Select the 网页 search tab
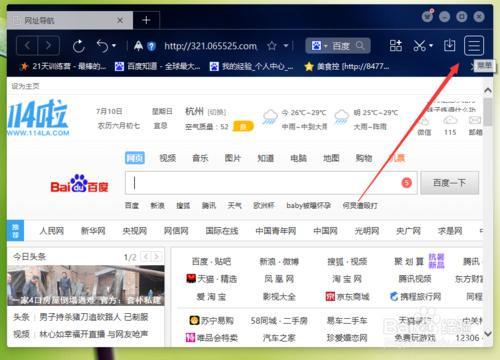The height and width of the screenshot is (360, 500). click(135, 158)
